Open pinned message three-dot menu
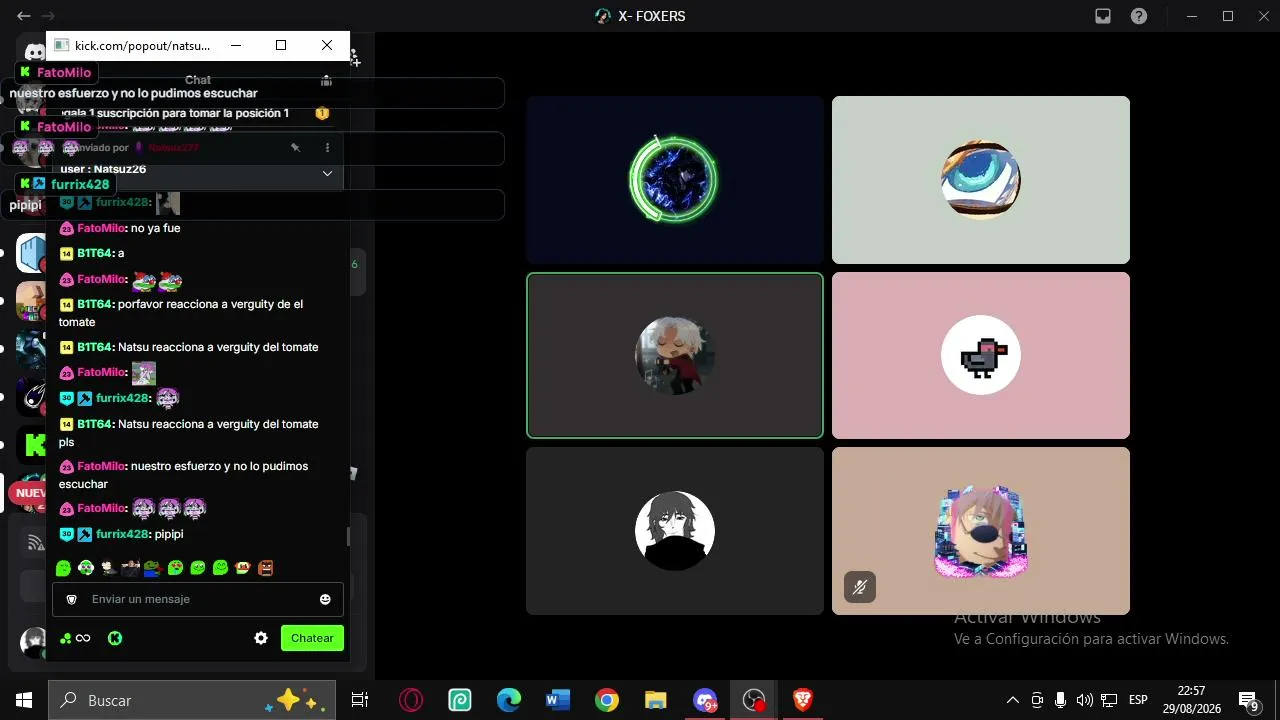The image size is (1280, 720). point(327,147)
